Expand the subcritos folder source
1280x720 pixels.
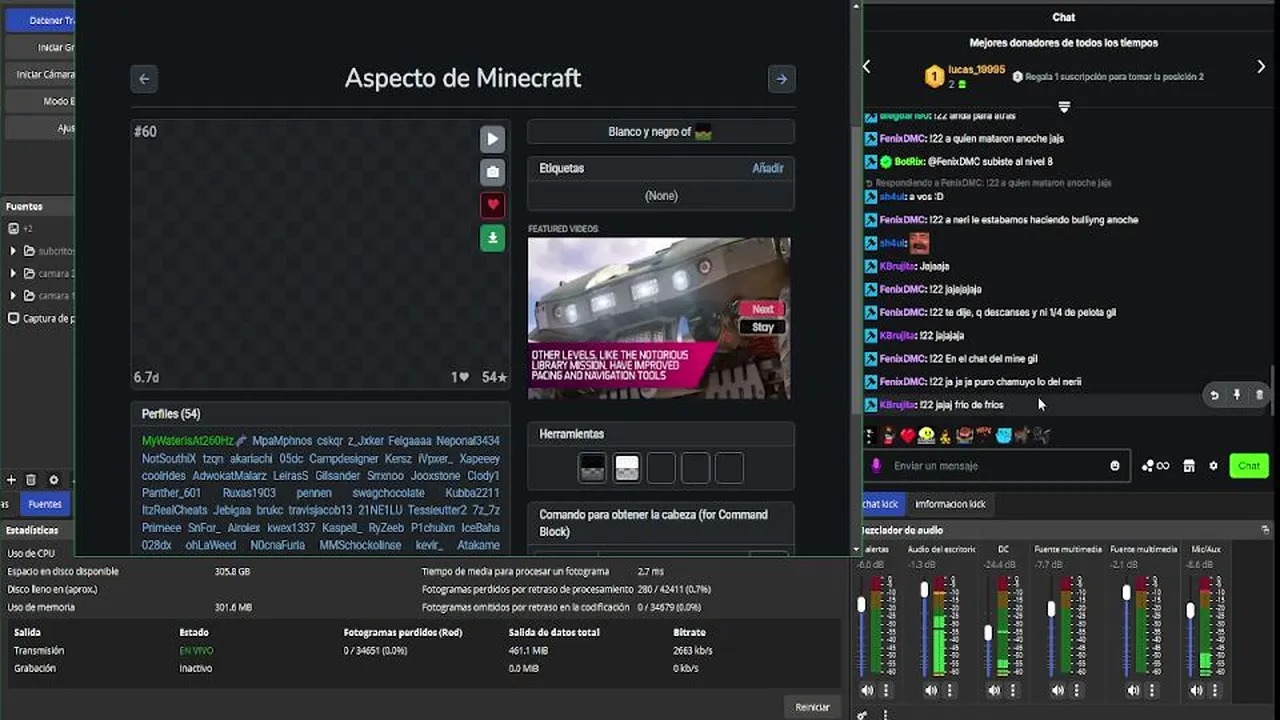[13, 251]
